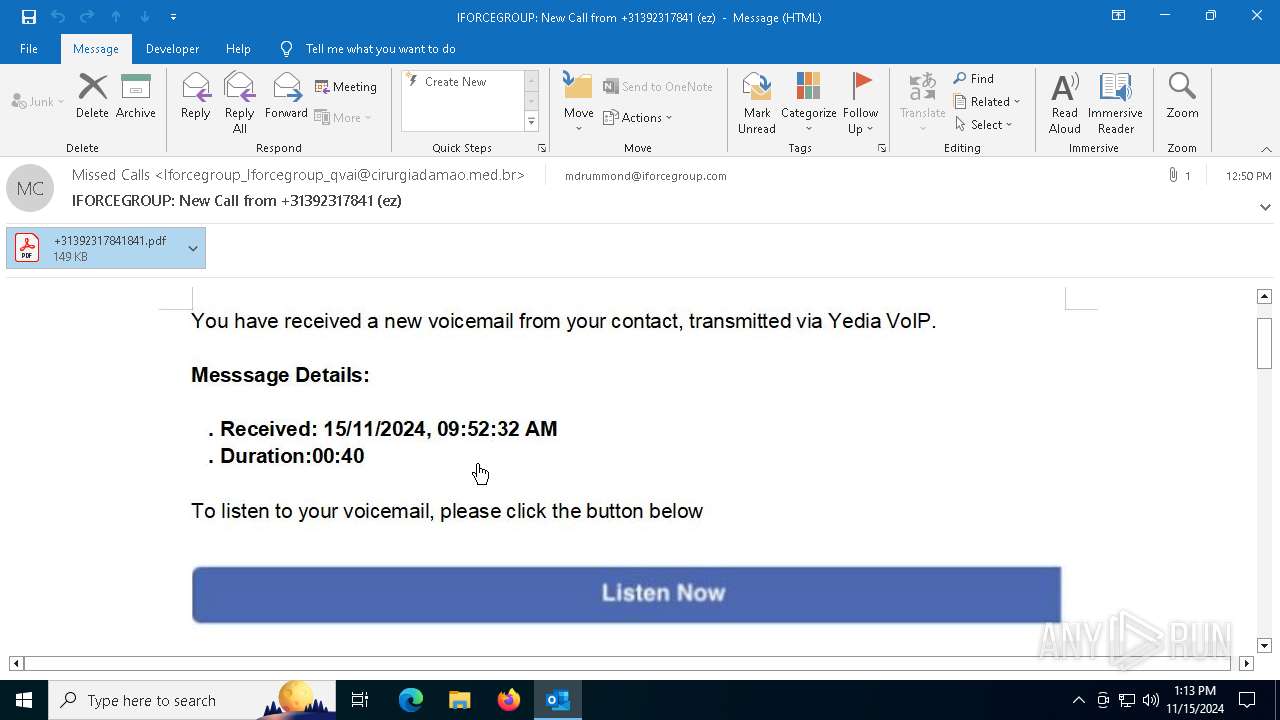The image size is (1280, 720).
Task: Click the PDF attachment icon
Action: click(27, 248)
